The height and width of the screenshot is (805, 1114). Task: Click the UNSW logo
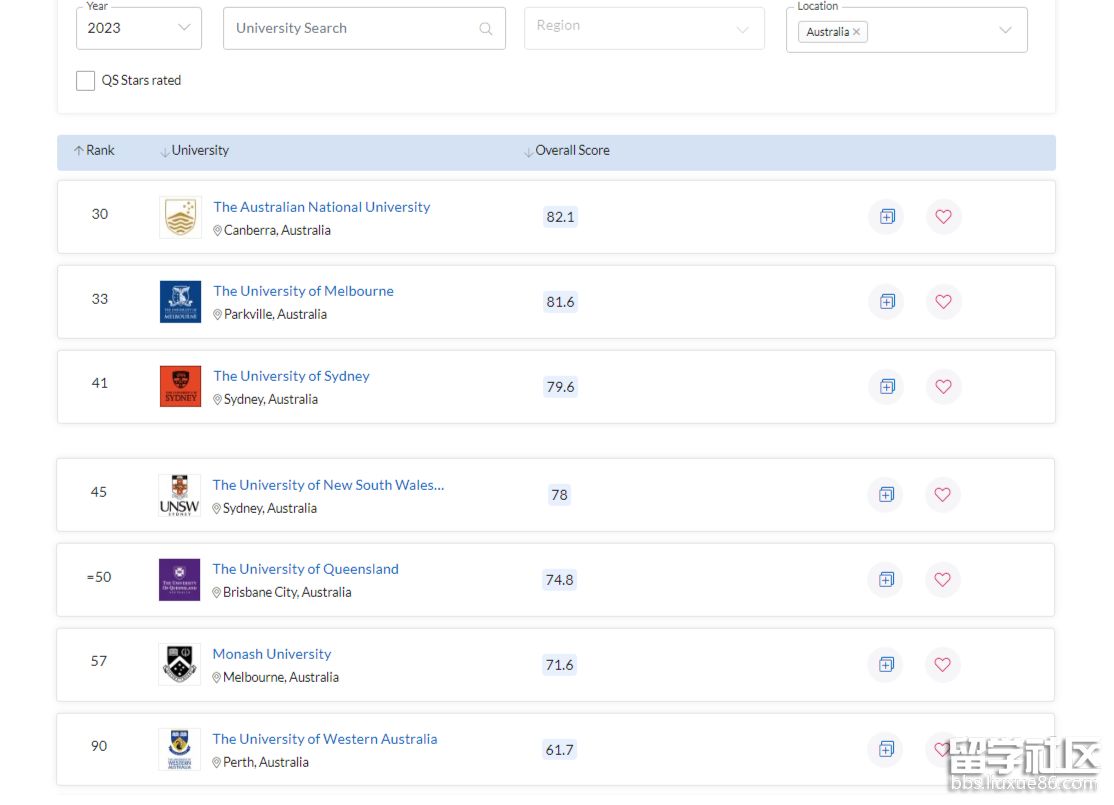point(180,495)
